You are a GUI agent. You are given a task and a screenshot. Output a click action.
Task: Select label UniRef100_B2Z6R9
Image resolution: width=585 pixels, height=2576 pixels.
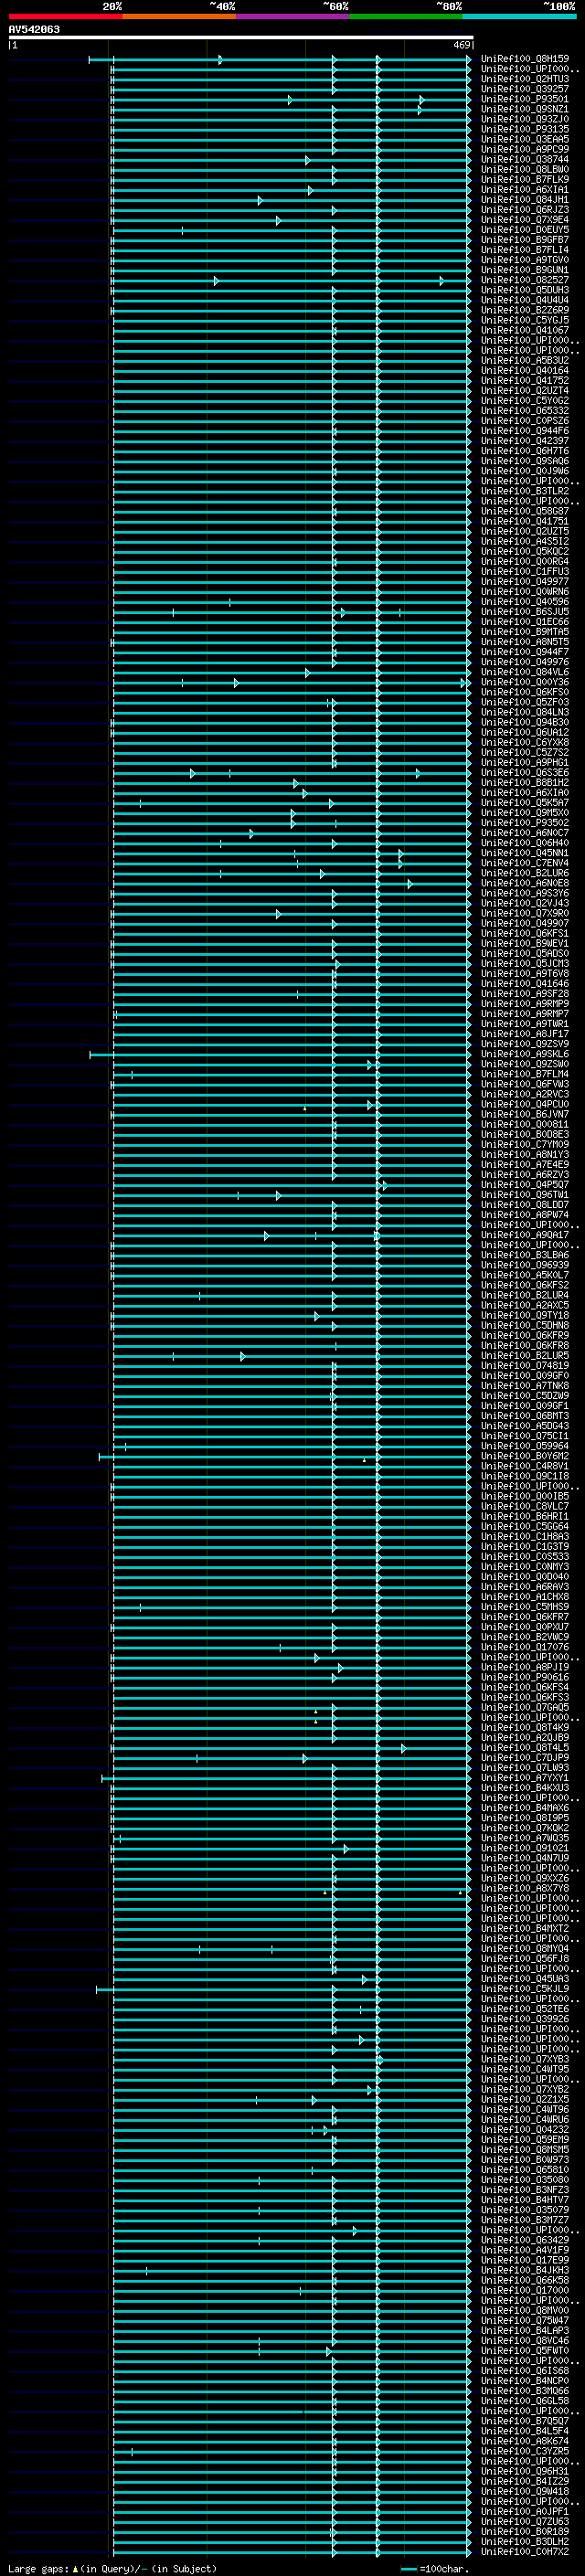coord(525,310)
